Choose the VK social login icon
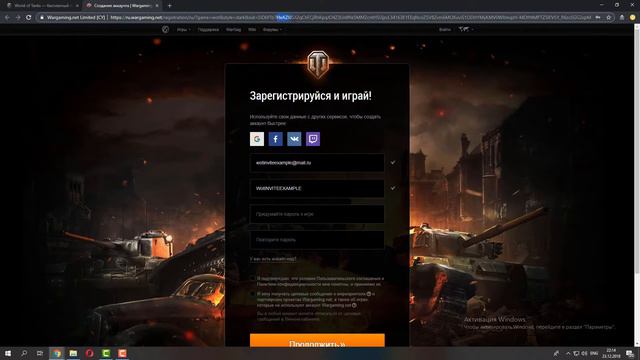 click(x=294, y=139)
